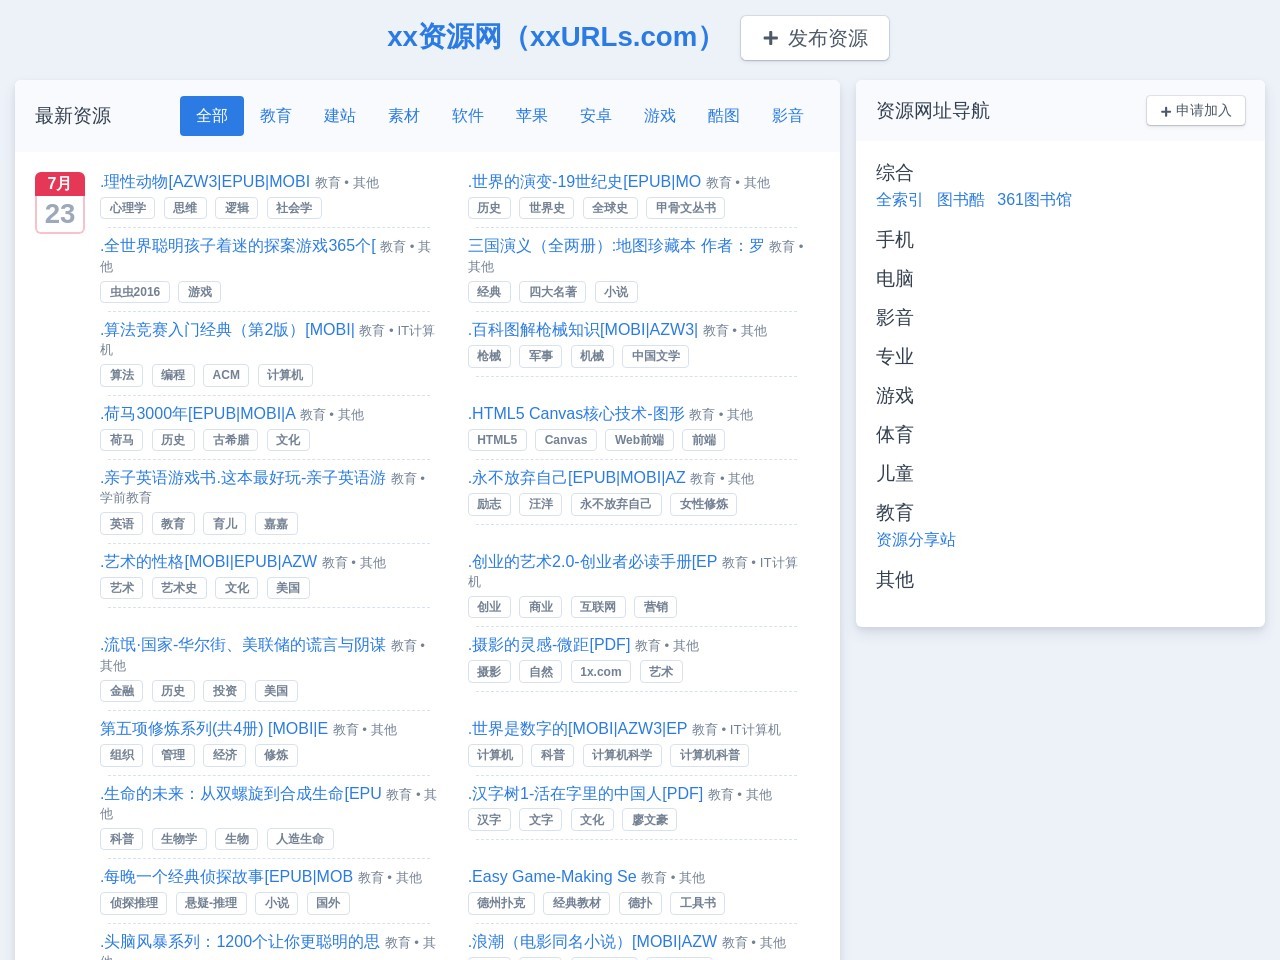The image size is (1280, 960).
Task: Open the xx资源网 site title link
Action: [x=551, y=37]
